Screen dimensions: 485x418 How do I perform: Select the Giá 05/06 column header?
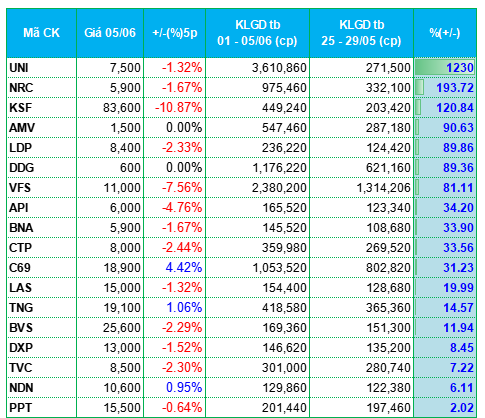click(110, 33)
